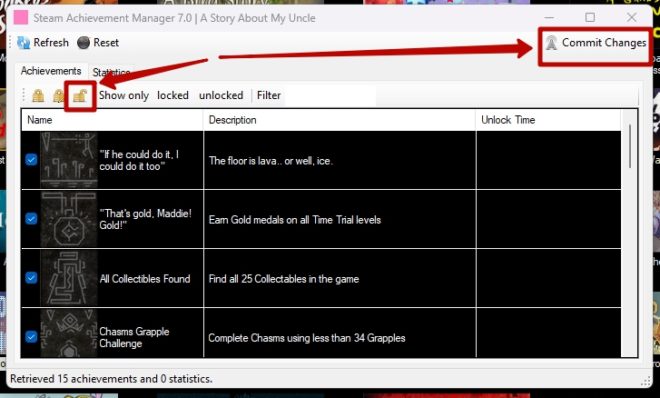Click the Refresh toolbar button
Screen dimensions: 660x398
pyautogui.click(x=43, y=42)
